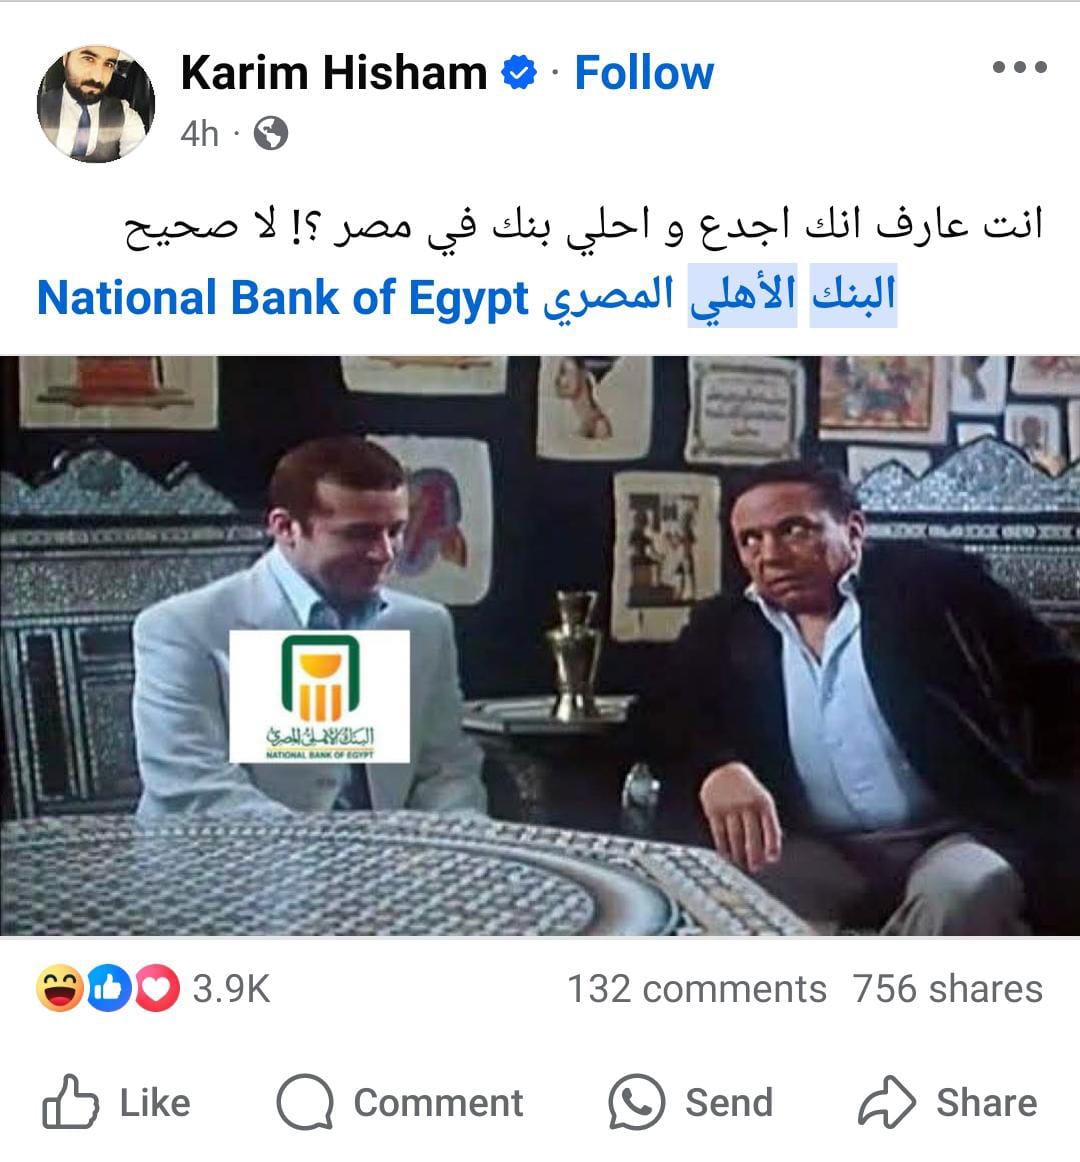
Task: Open the meme image in full view
Action: [540, 645]
